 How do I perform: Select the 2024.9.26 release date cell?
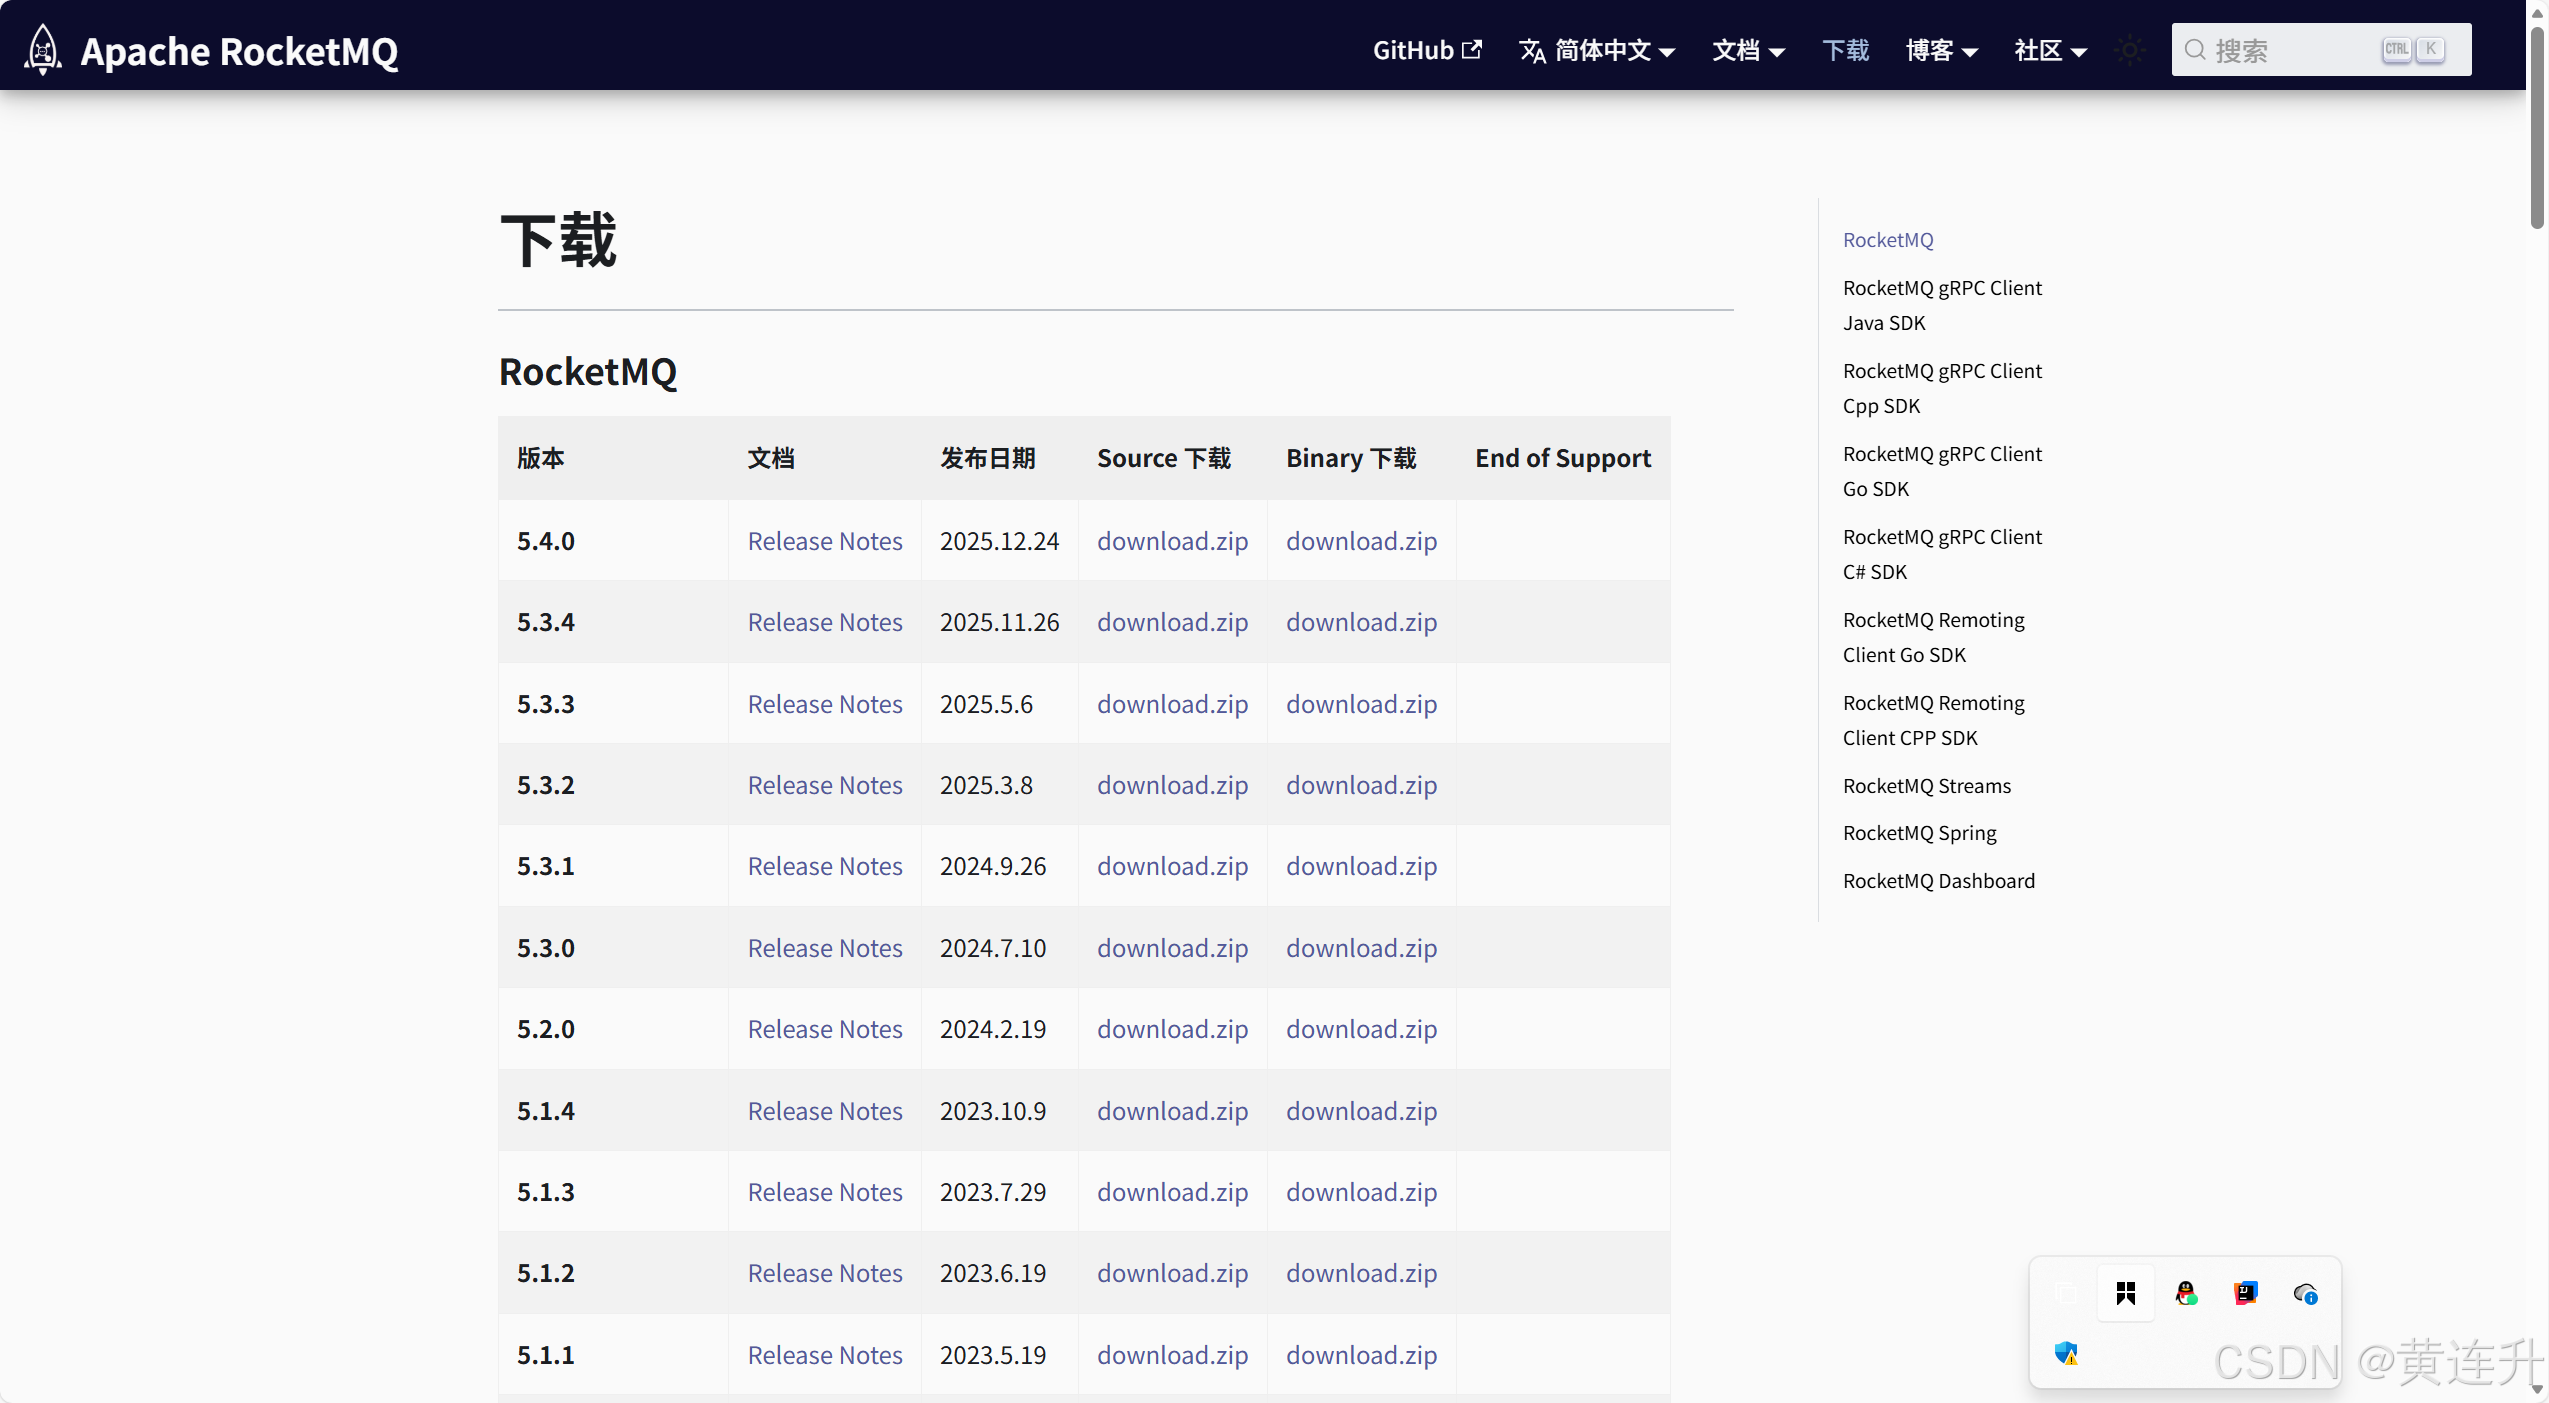tap(999, 866)
